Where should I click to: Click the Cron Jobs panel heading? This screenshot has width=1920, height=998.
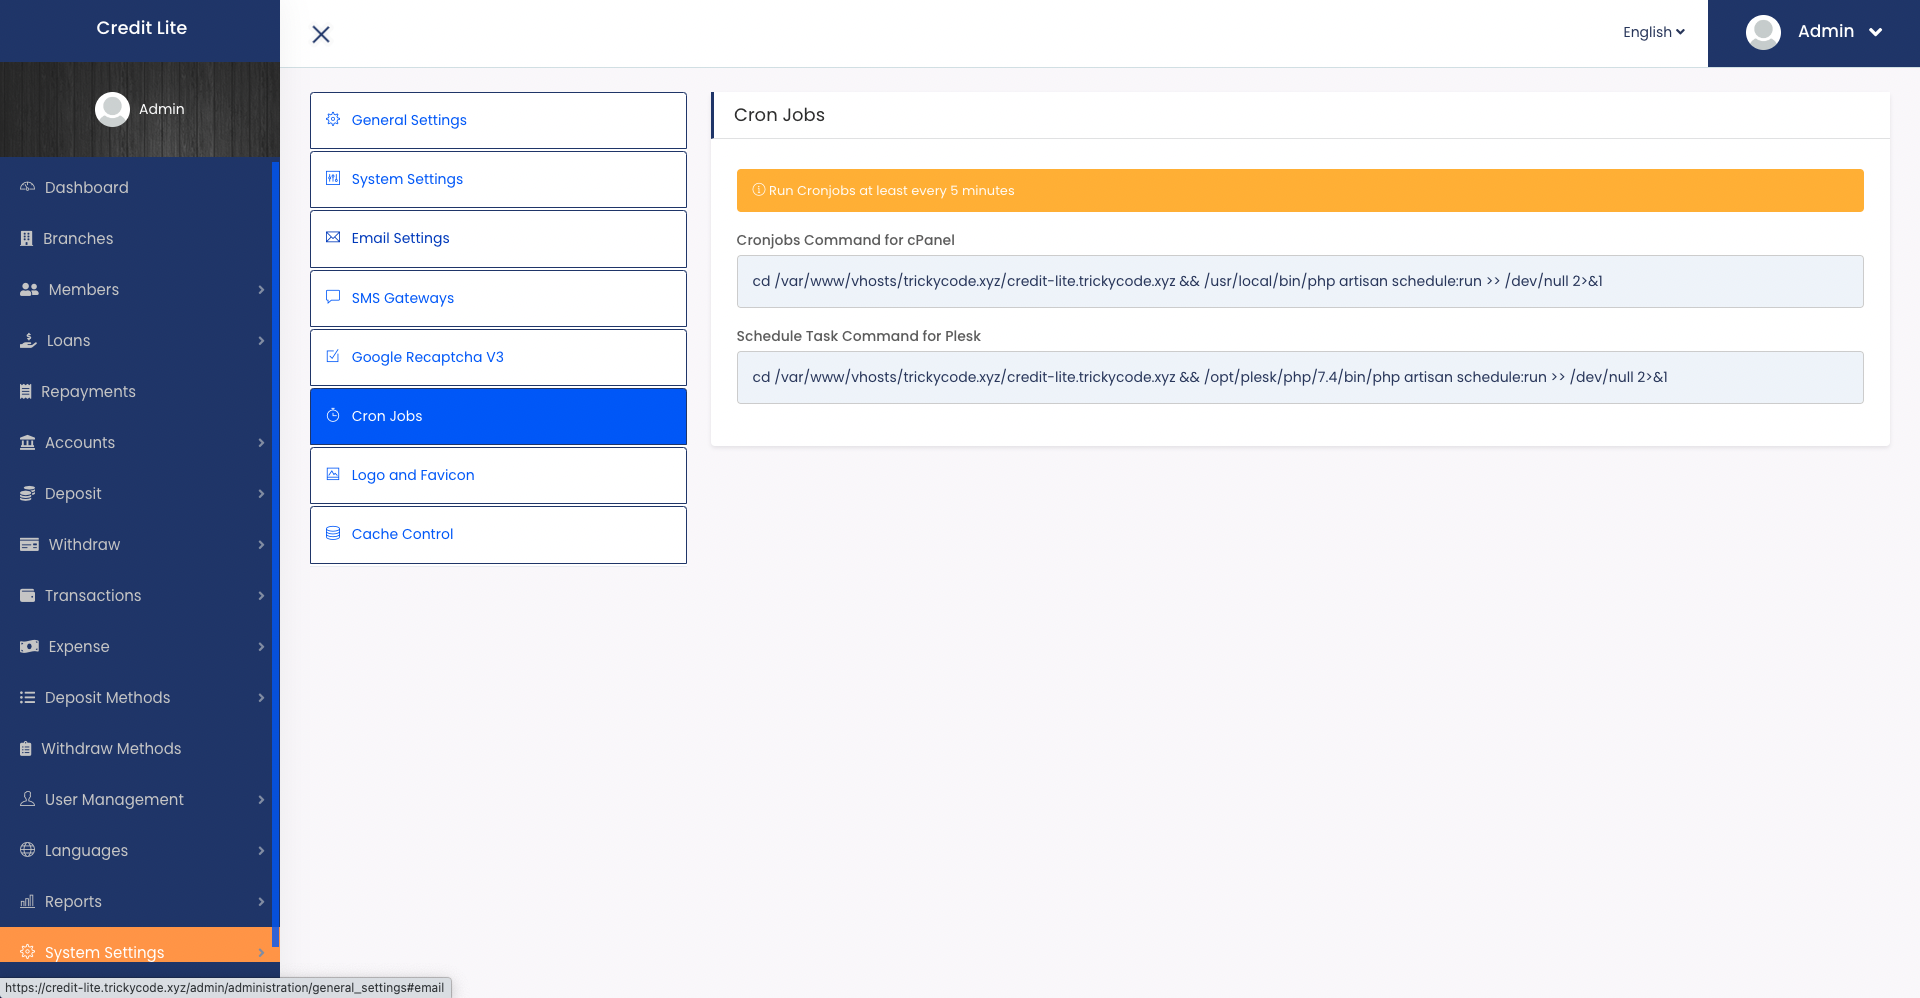pyautogui.click(x=779, y=115)
